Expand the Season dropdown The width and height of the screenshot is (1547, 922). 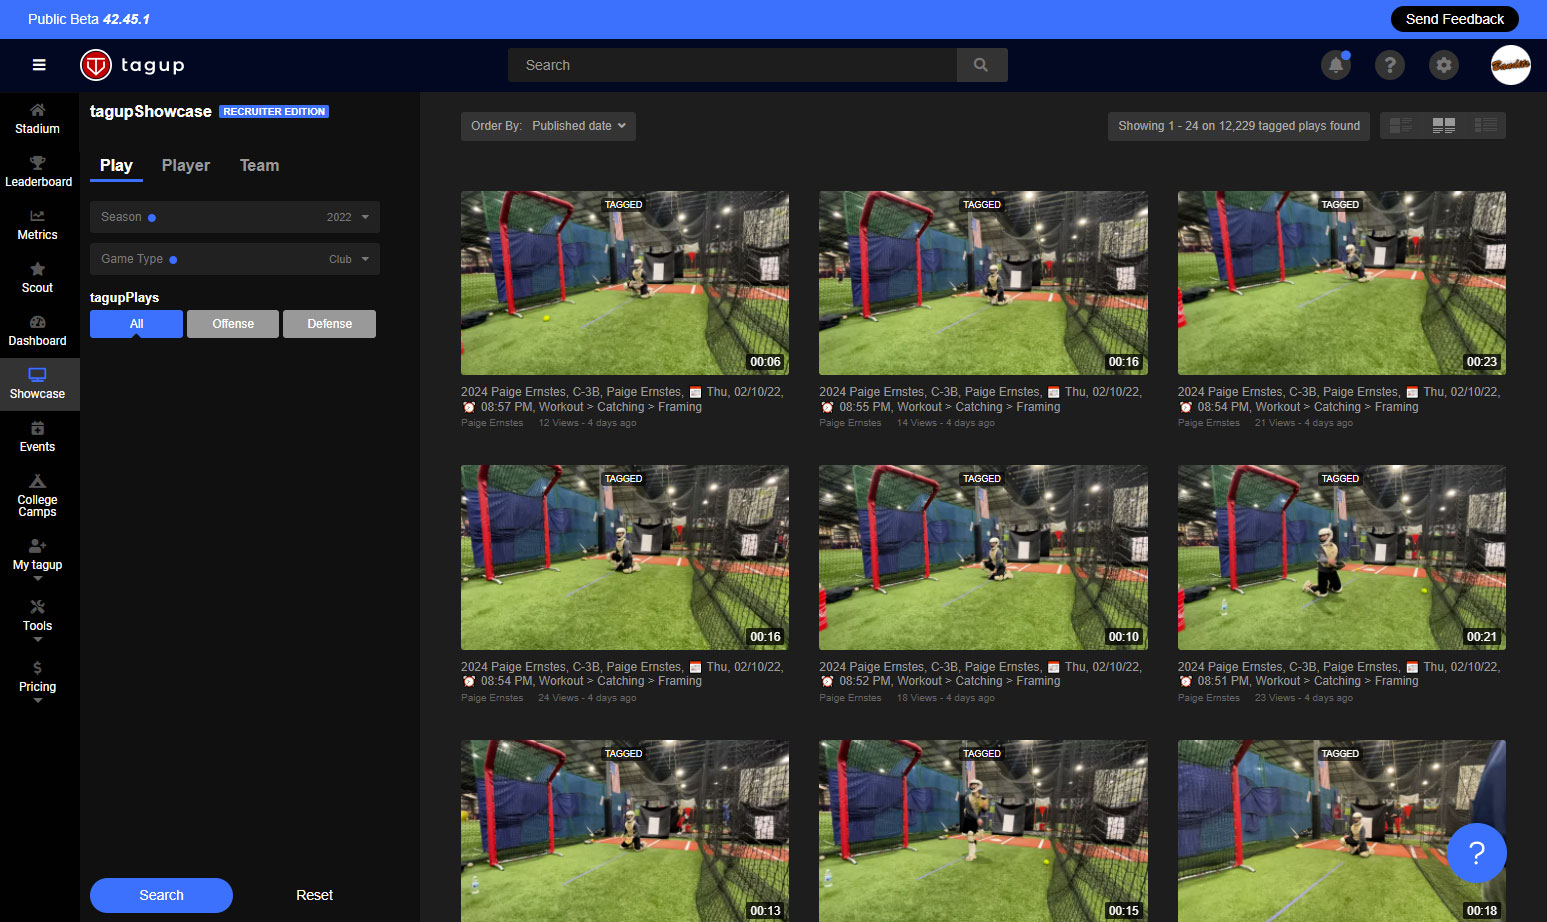pos(235,217)
